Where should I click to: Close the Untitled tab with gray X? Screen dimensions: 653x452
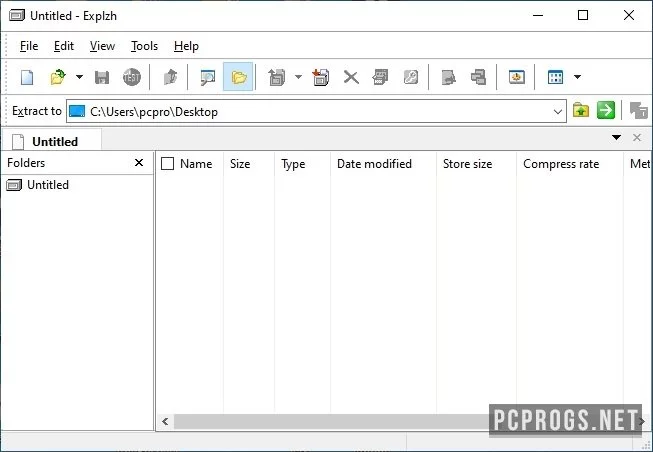click(637, 137)
